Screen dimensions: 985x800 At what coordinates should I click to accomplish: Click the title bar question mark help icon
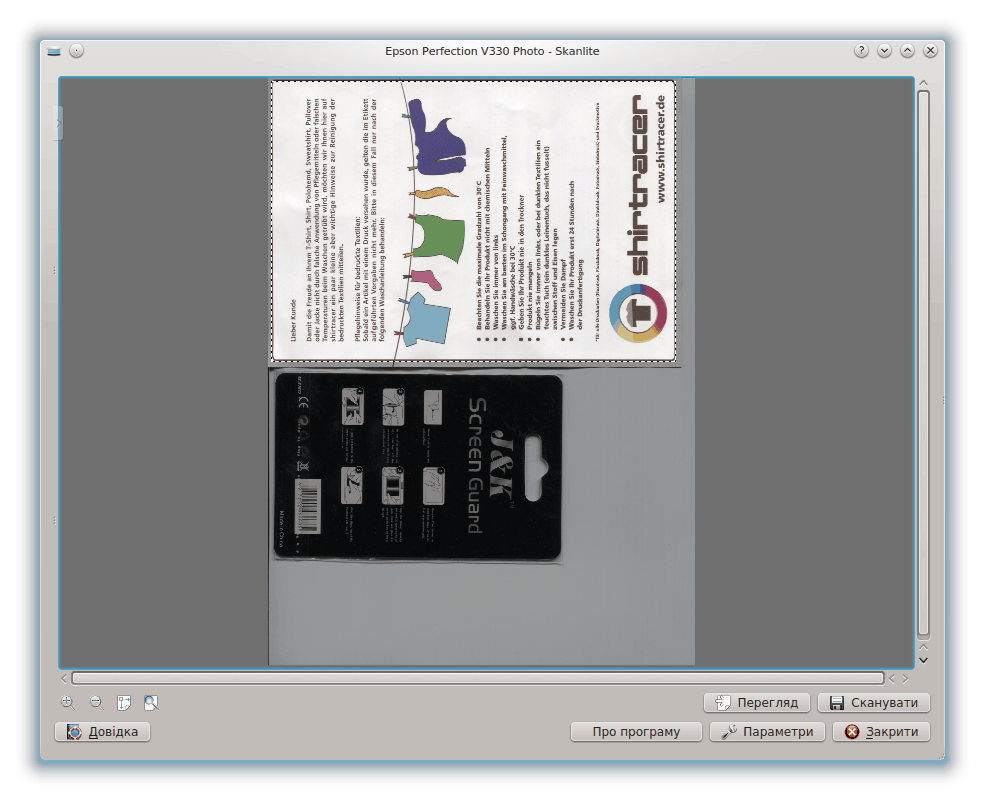click(861, 51)
